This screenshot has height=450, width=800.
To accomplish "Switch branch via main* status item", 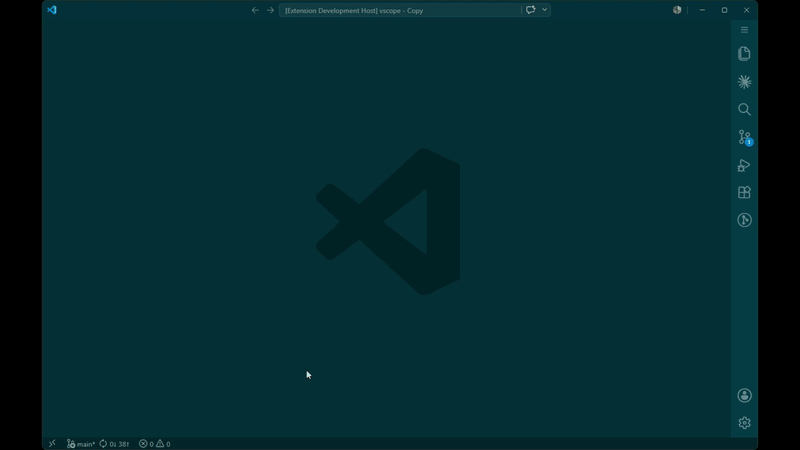I will 81,444.
